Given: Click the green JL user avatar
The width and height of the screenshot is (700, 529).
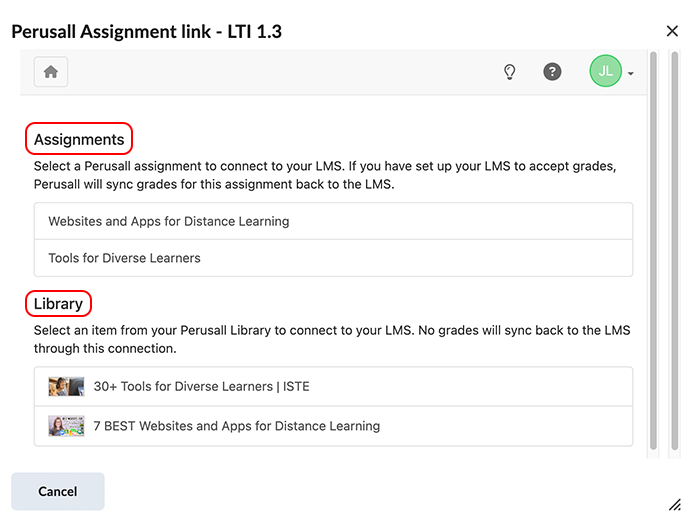Looking at the screenshot, I should (605, 72).
